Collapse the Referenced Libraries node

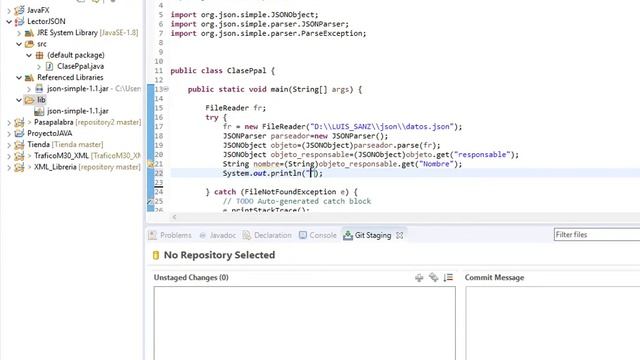[19, 78]
